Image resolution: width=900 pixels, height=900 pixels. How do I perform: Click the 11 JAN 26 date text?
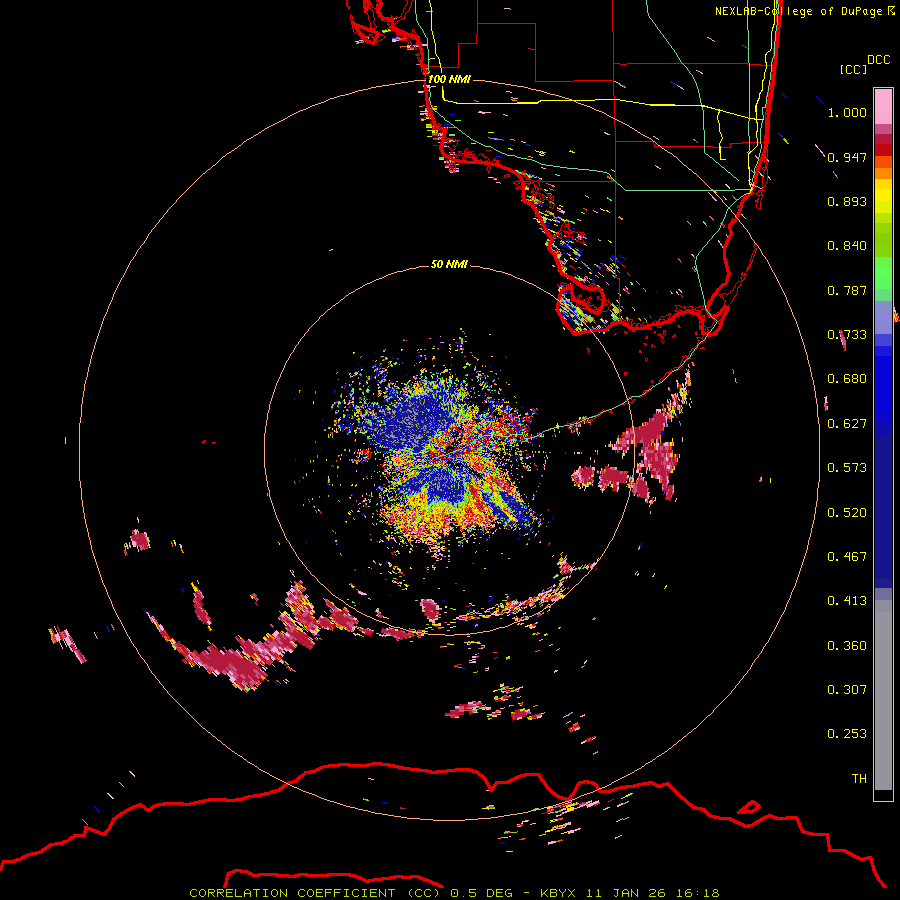point(626,893)
